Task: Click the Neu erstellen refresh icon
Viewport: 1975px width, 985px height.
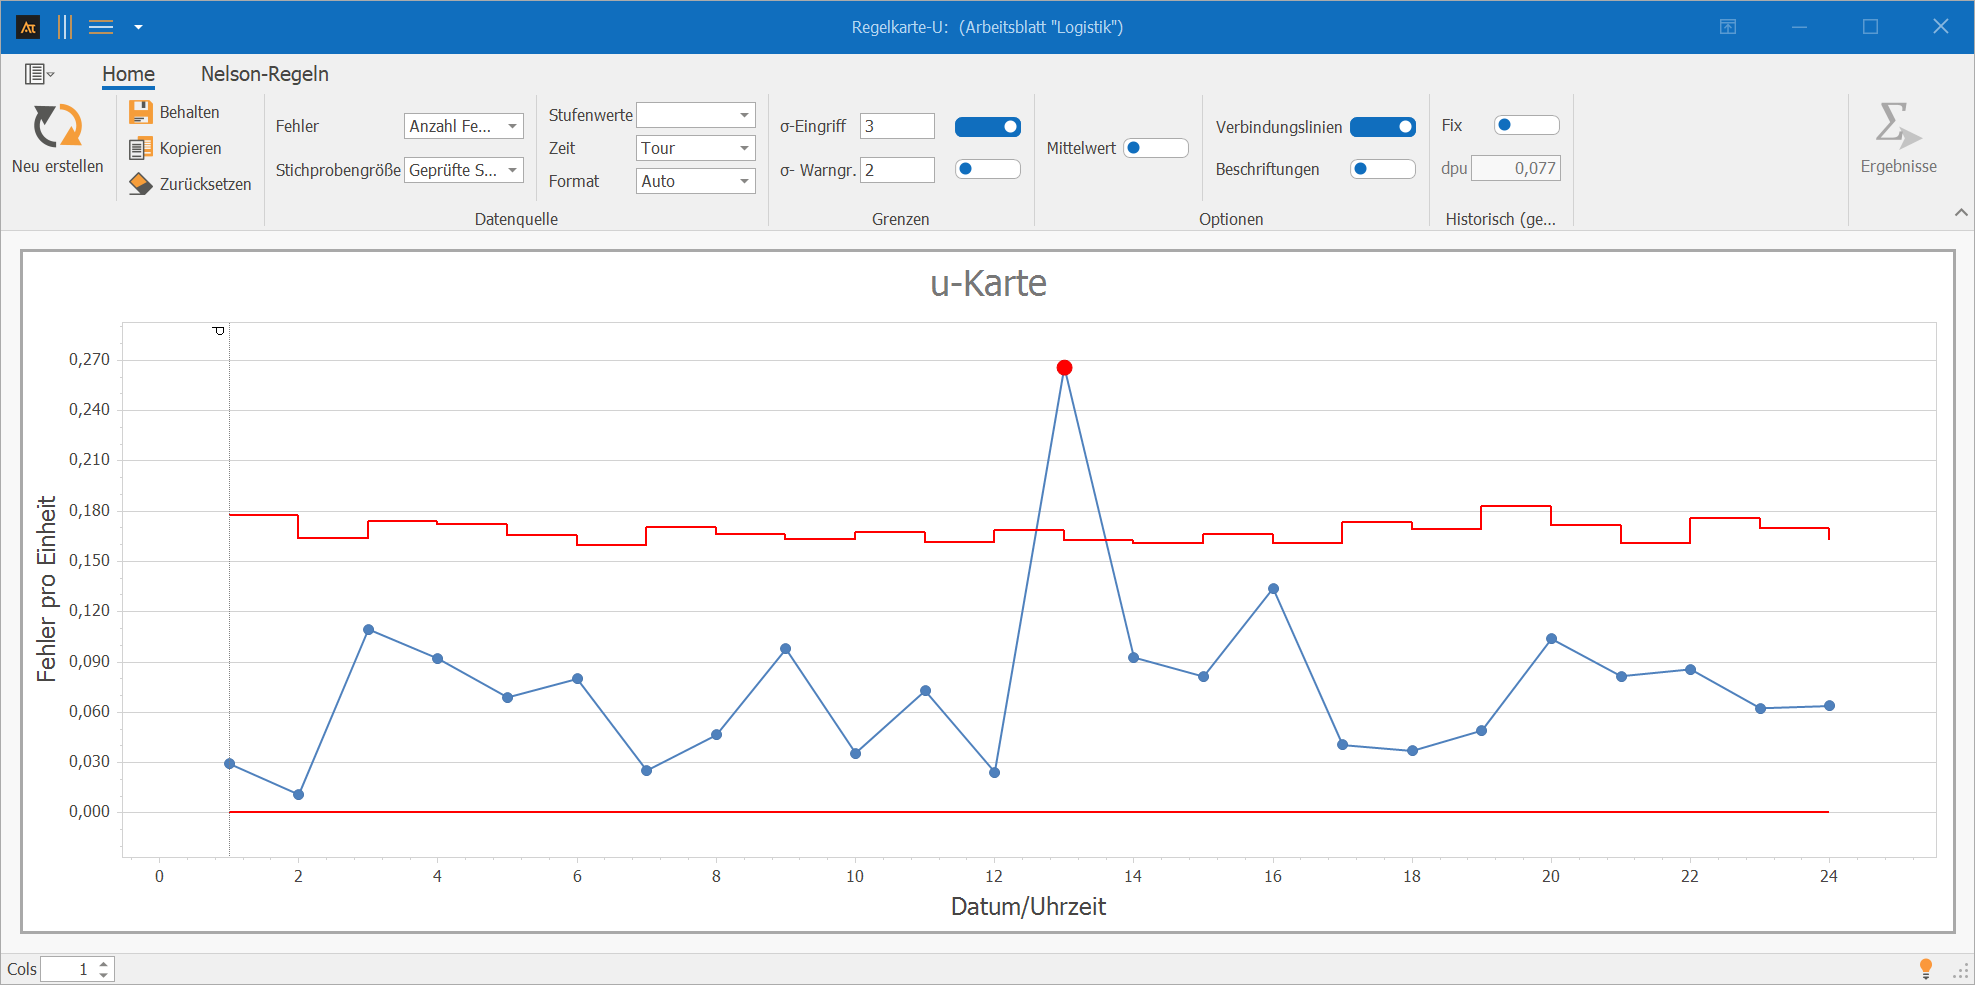Action: [x=58, y=126]
